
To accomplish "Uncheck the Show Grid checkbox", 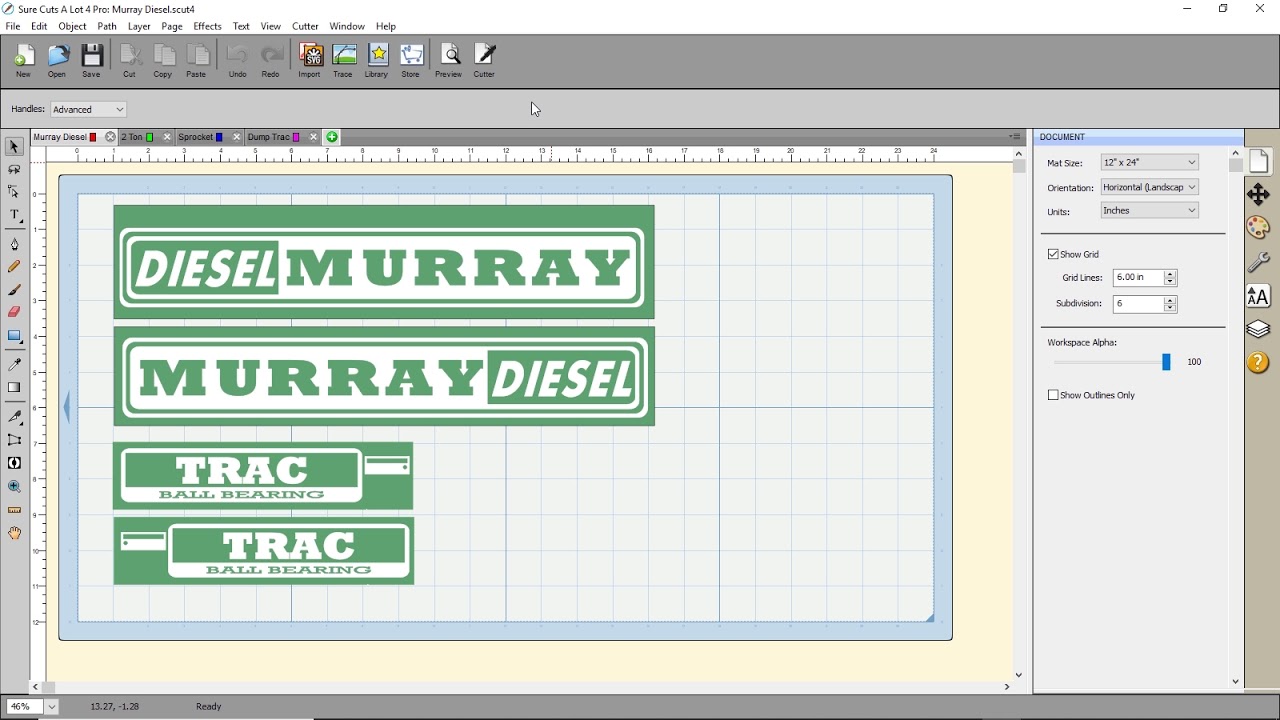I will (1053, 255).
